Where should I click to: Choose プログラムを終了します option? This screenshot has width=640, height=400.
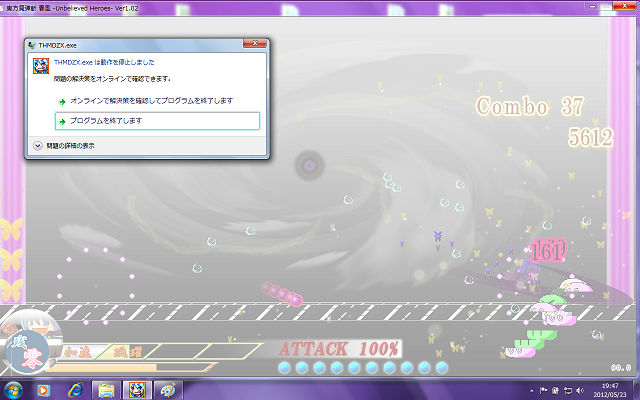[x=157, y=121]
